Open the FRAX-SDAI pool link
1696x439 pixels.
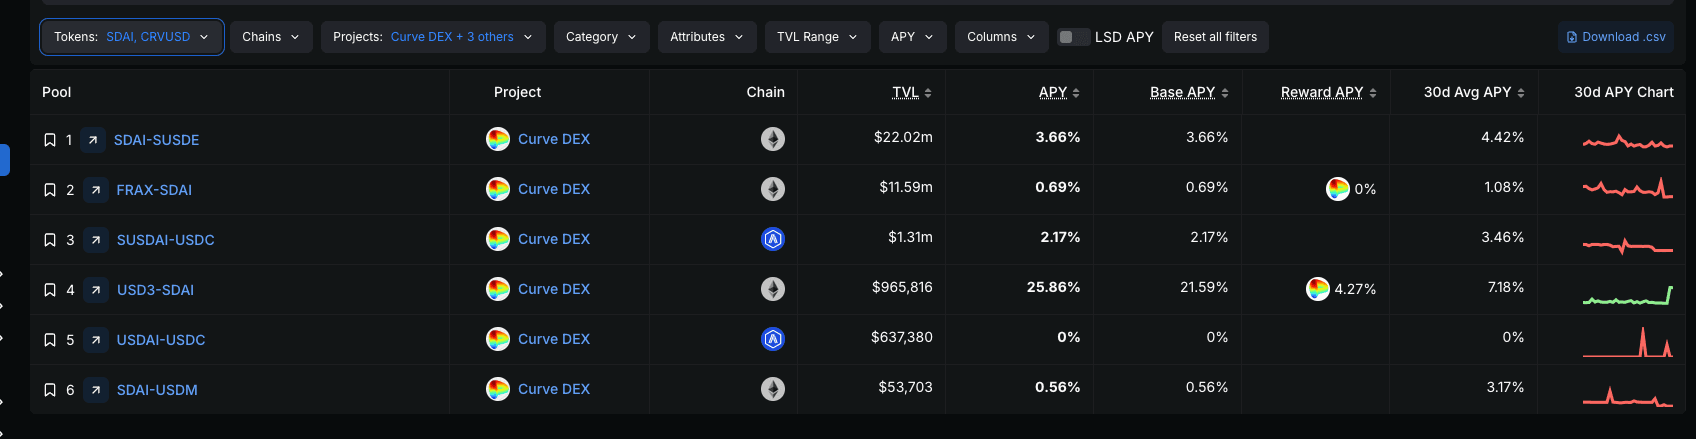pyautogui.click(x=154, y=190)
